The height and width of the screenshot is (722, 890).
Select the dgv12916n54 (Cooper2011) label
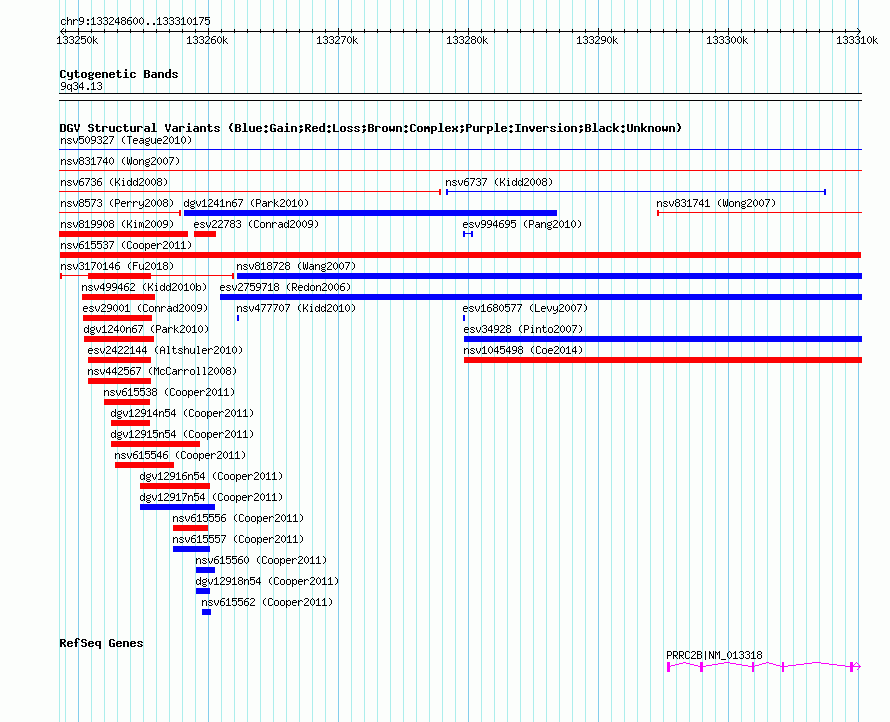pyautogui.click(x=211, y=476)
